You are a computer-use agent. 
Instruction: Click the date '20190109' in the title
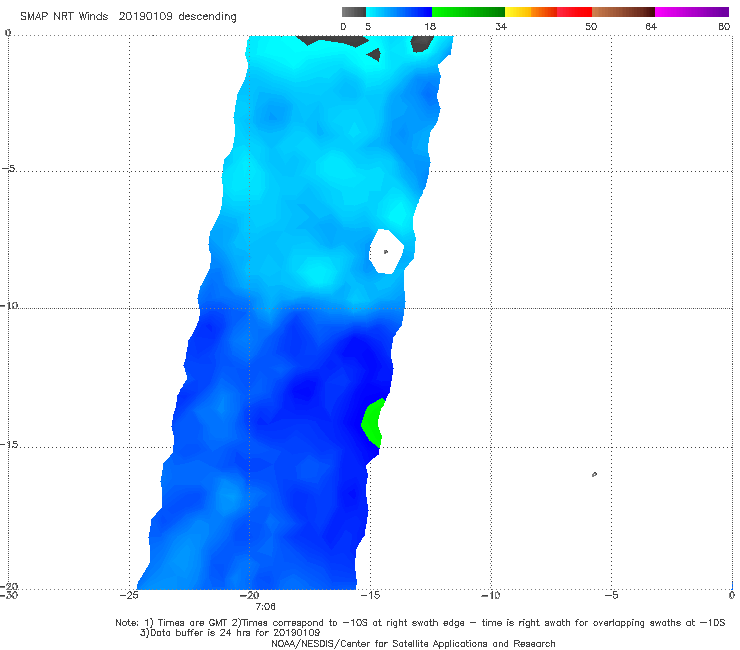click(x=145, y=16)
